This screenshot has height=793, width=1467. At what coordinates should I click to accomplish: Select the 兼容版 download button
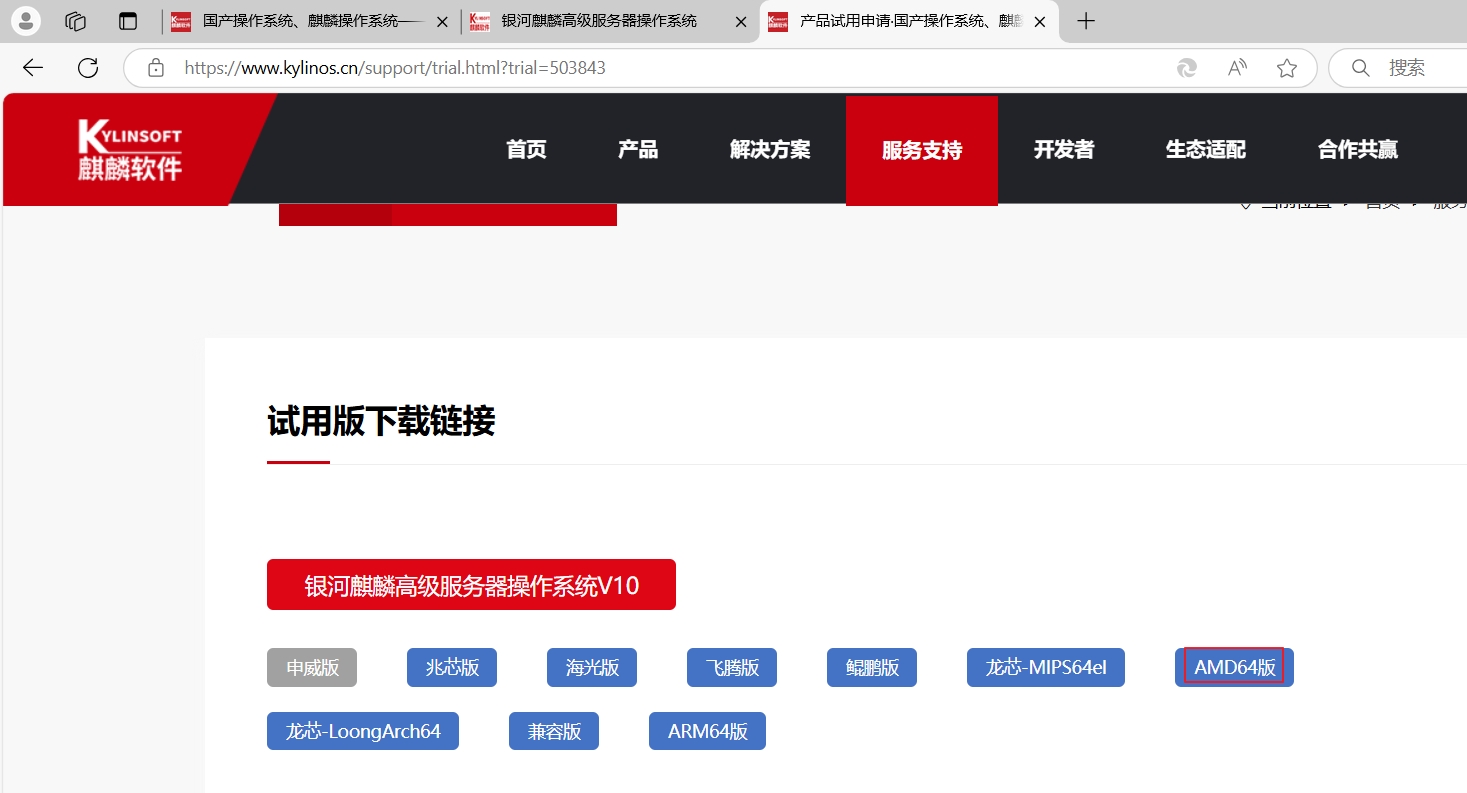click(554, 731)
